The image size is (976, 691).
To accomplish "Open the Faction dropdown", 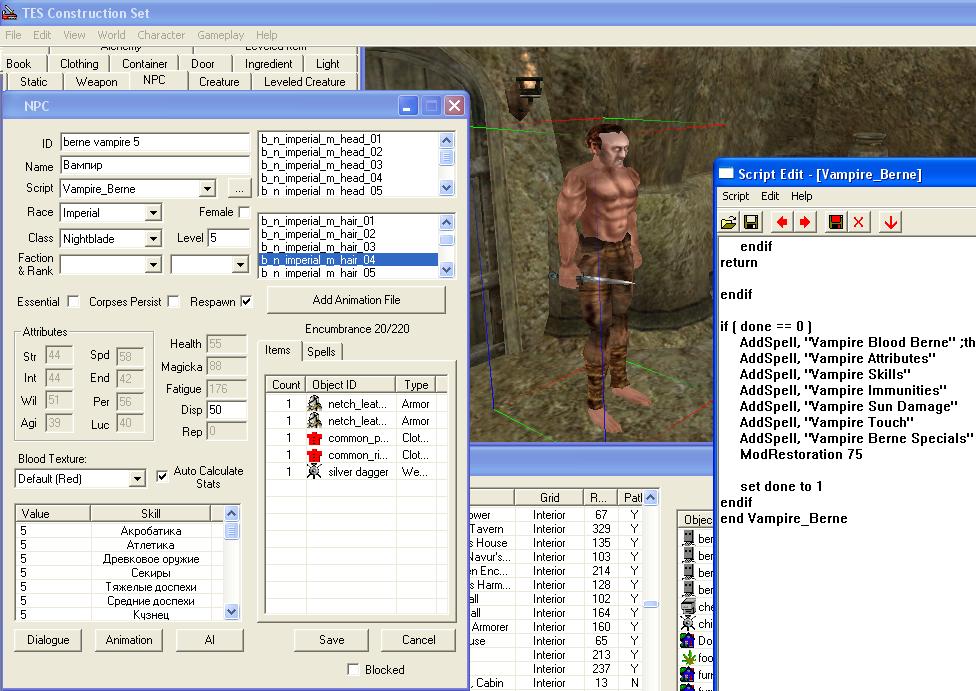I will (153, 265).
